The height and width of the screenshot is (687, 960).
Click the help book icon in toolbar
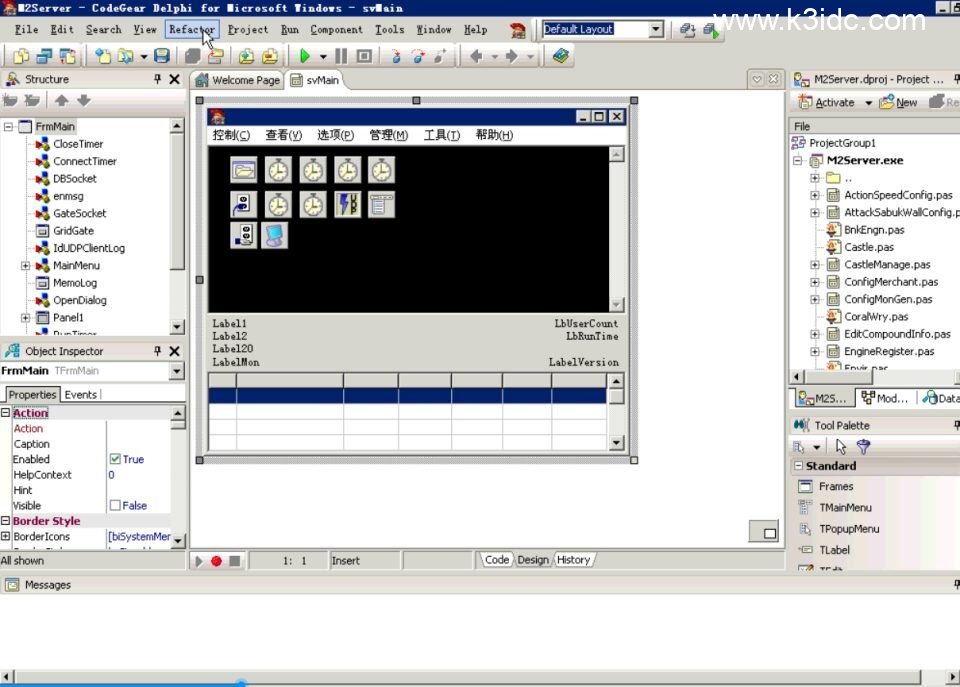point(561,57)
